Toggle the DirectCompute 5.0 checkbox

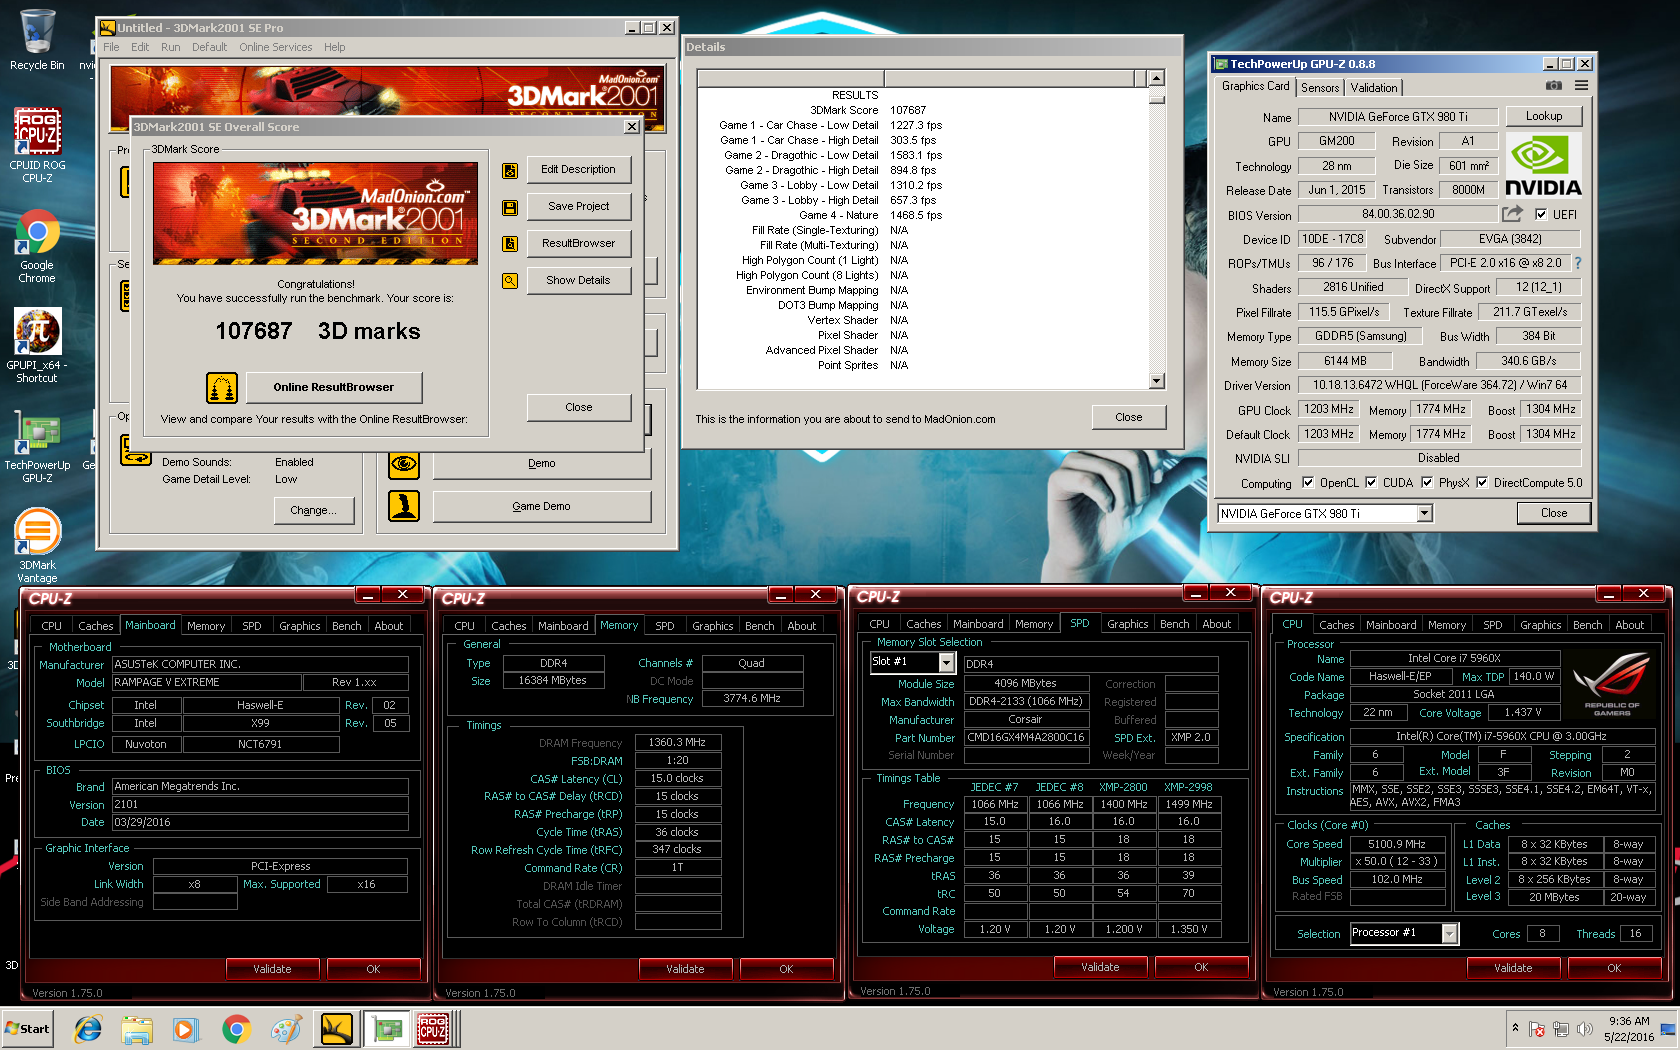(x=1482, y=482)
